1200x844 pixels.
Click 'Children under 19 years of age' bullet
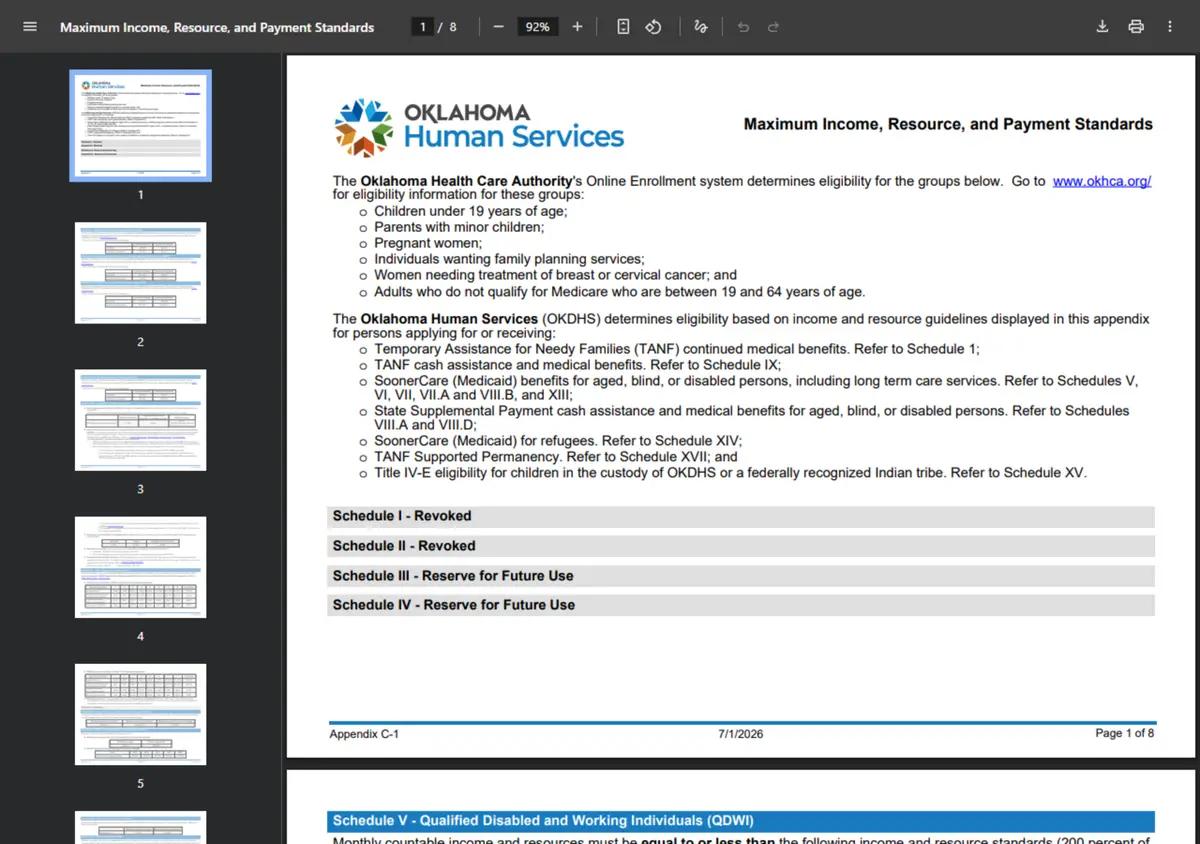click(471, 211)
